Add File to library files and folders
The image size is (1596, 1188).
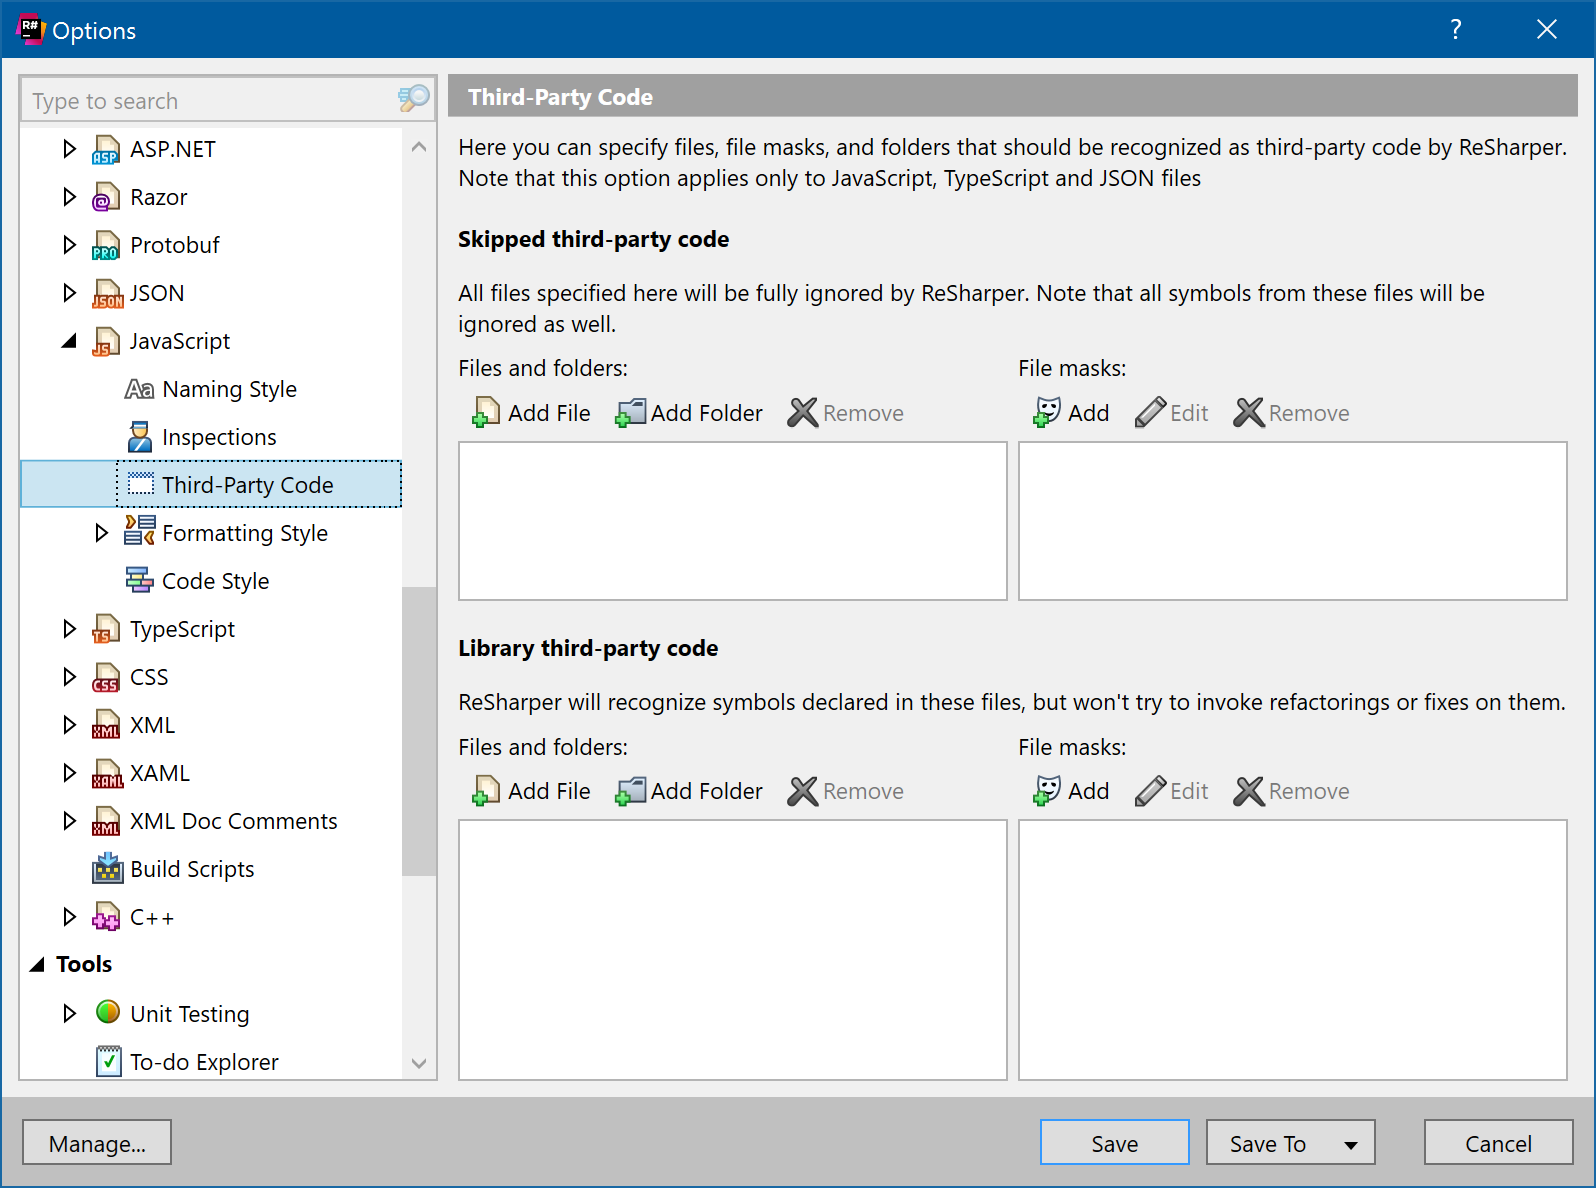pyautogui.click(x=531, y=791)
